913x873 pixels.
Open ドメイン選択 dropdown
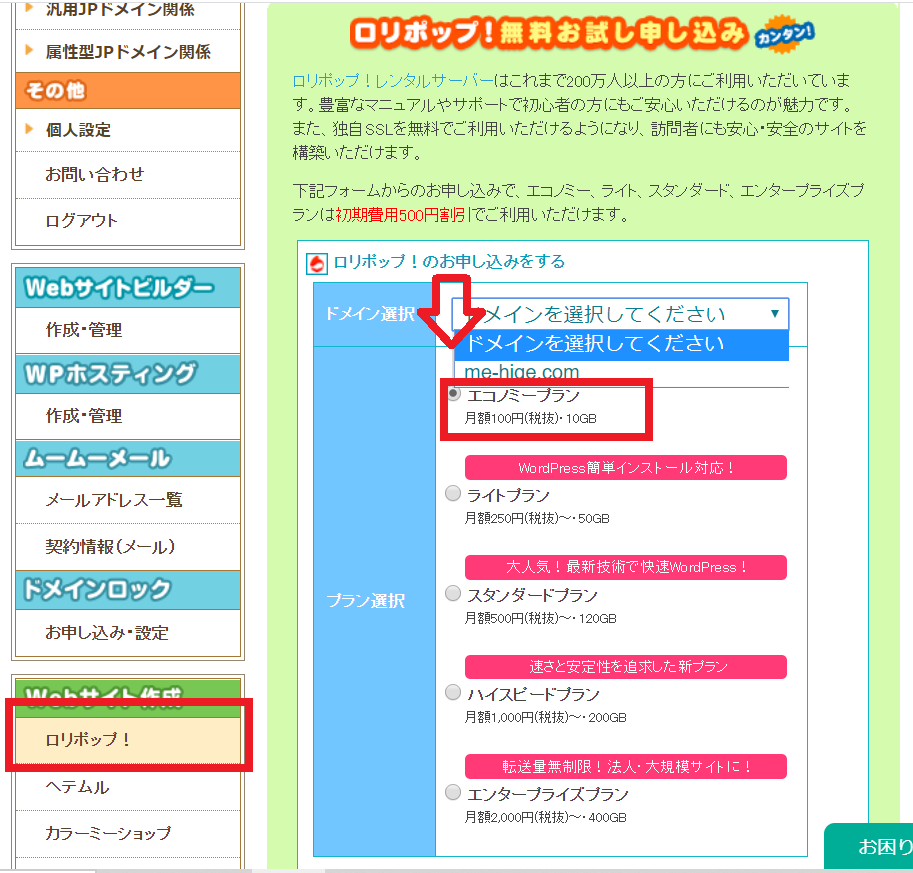(620, 314)
